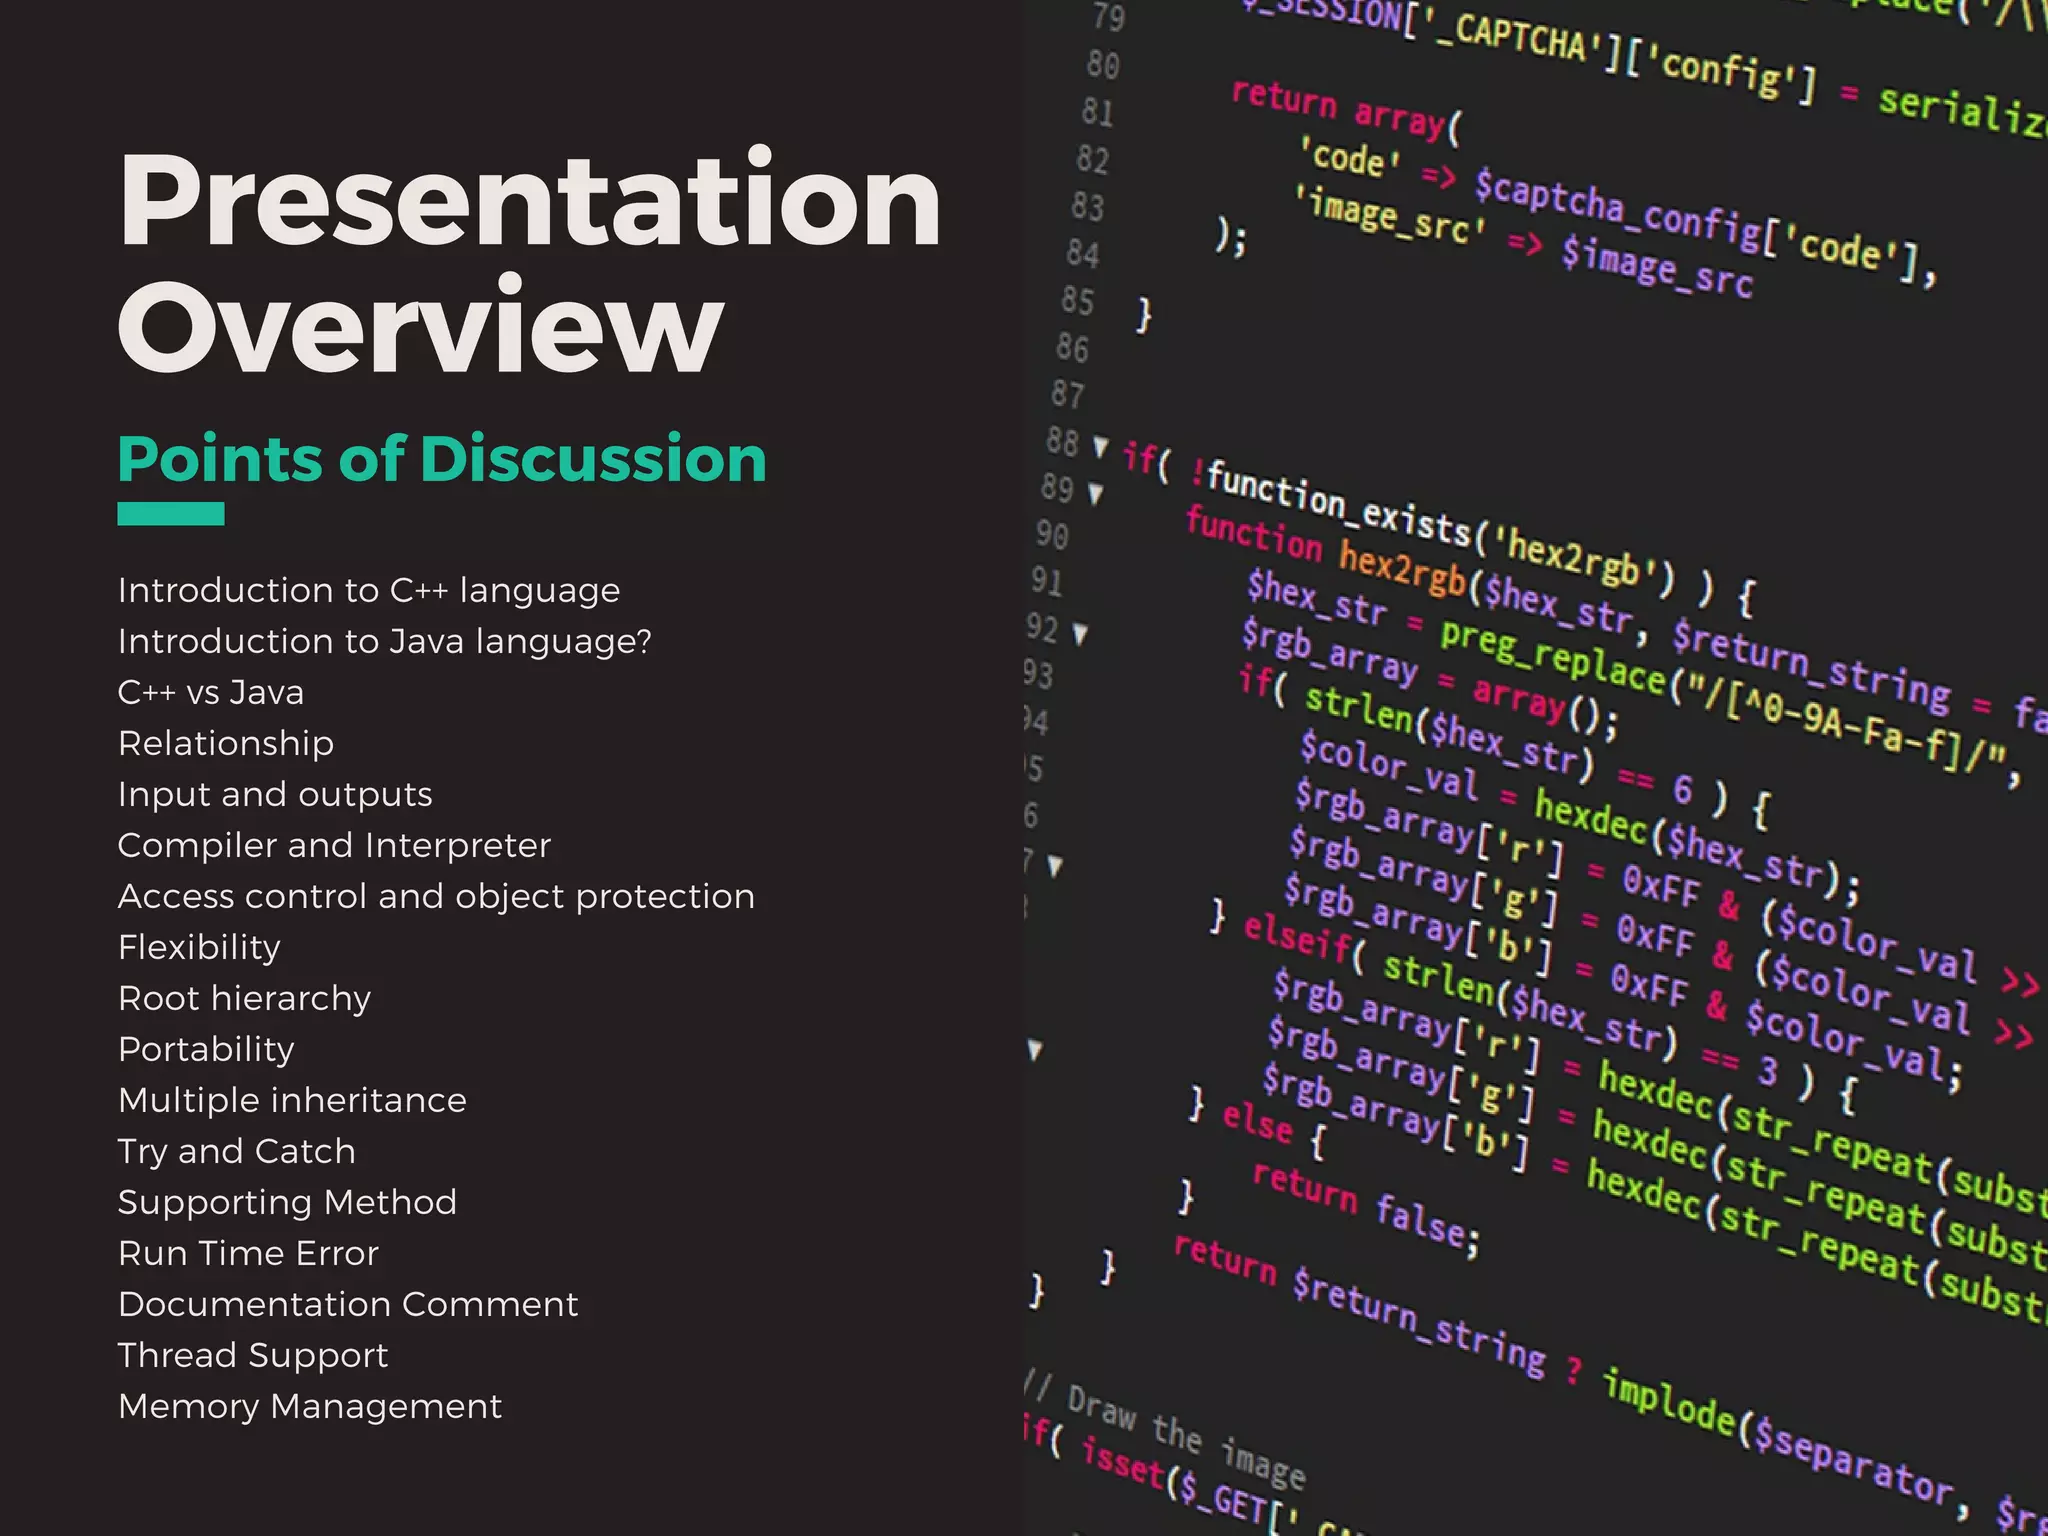Screen dimensions: 2048x1536
Task: Click Introduction to C++ language item
Action: tap(368, 590)
